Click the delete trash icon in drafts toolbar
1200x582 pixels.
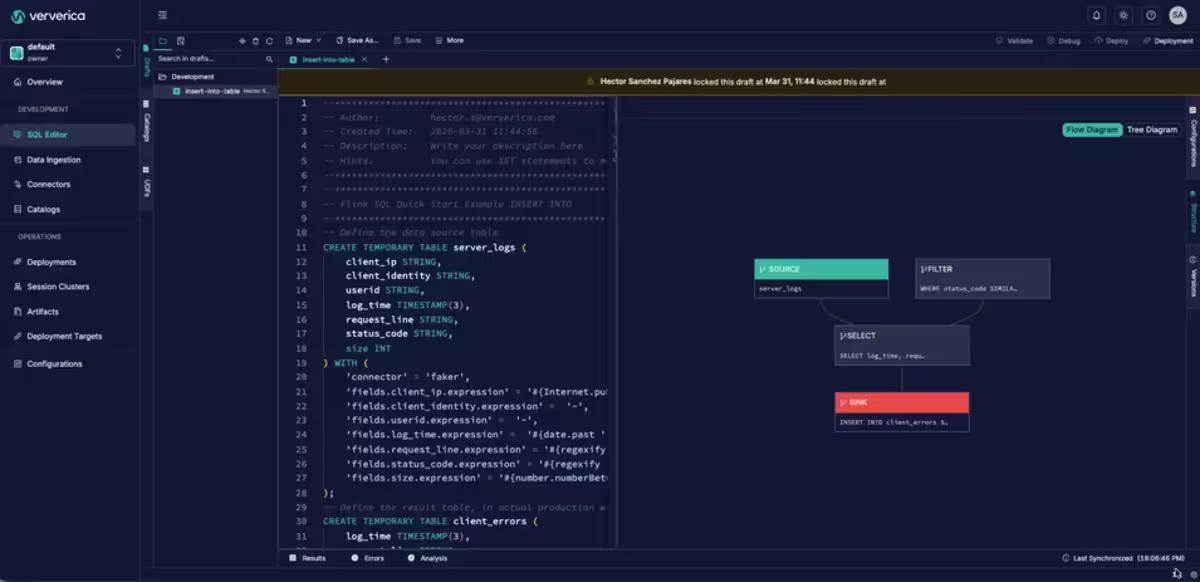coord(256,41)
